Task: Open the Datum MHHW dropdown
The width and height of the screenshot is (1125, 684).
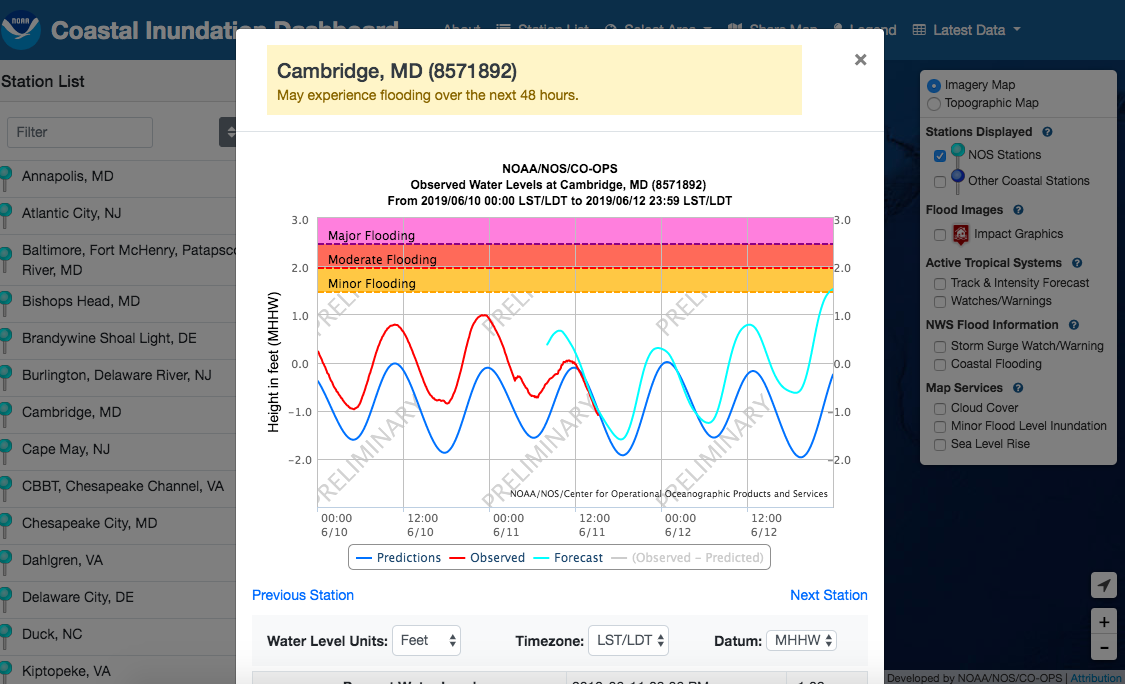Action: [x=801, y=641]
